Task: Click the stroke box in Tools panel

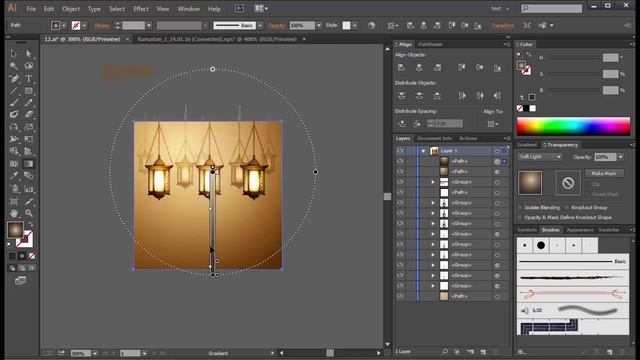Action: 24,239
